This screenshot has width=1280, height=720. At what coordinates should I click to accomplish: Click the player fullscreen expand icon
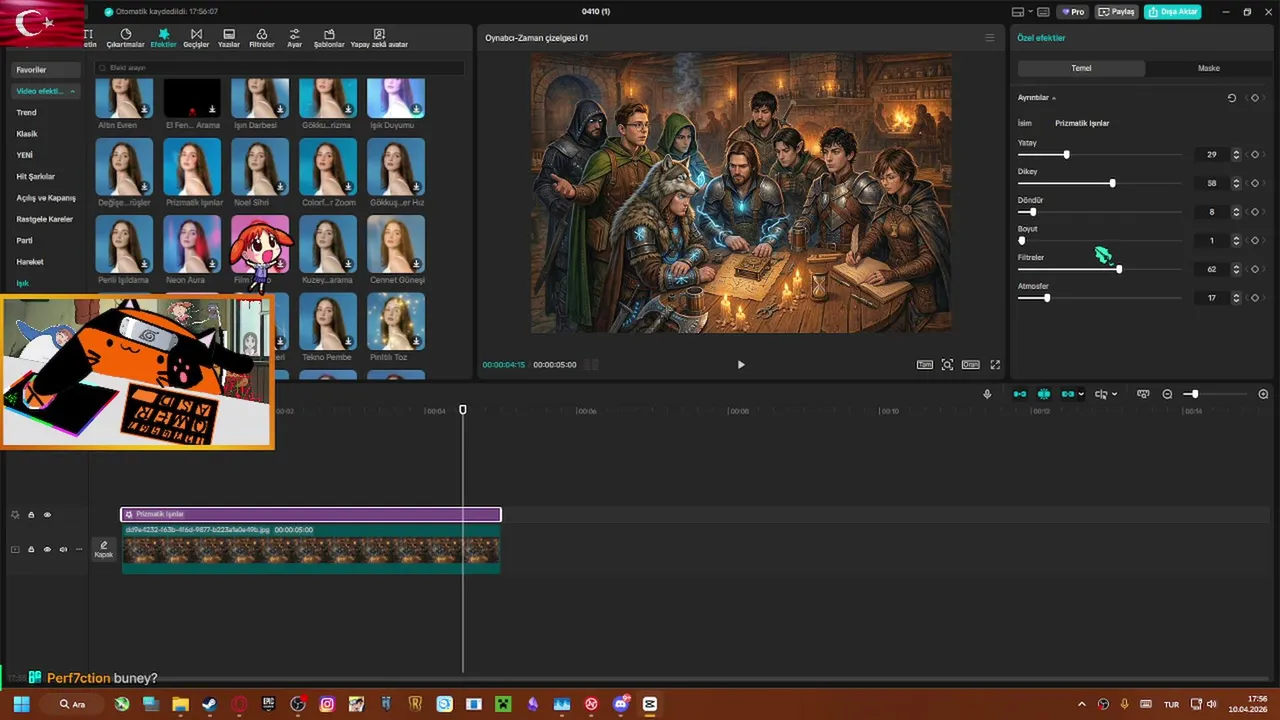point(995,365)
